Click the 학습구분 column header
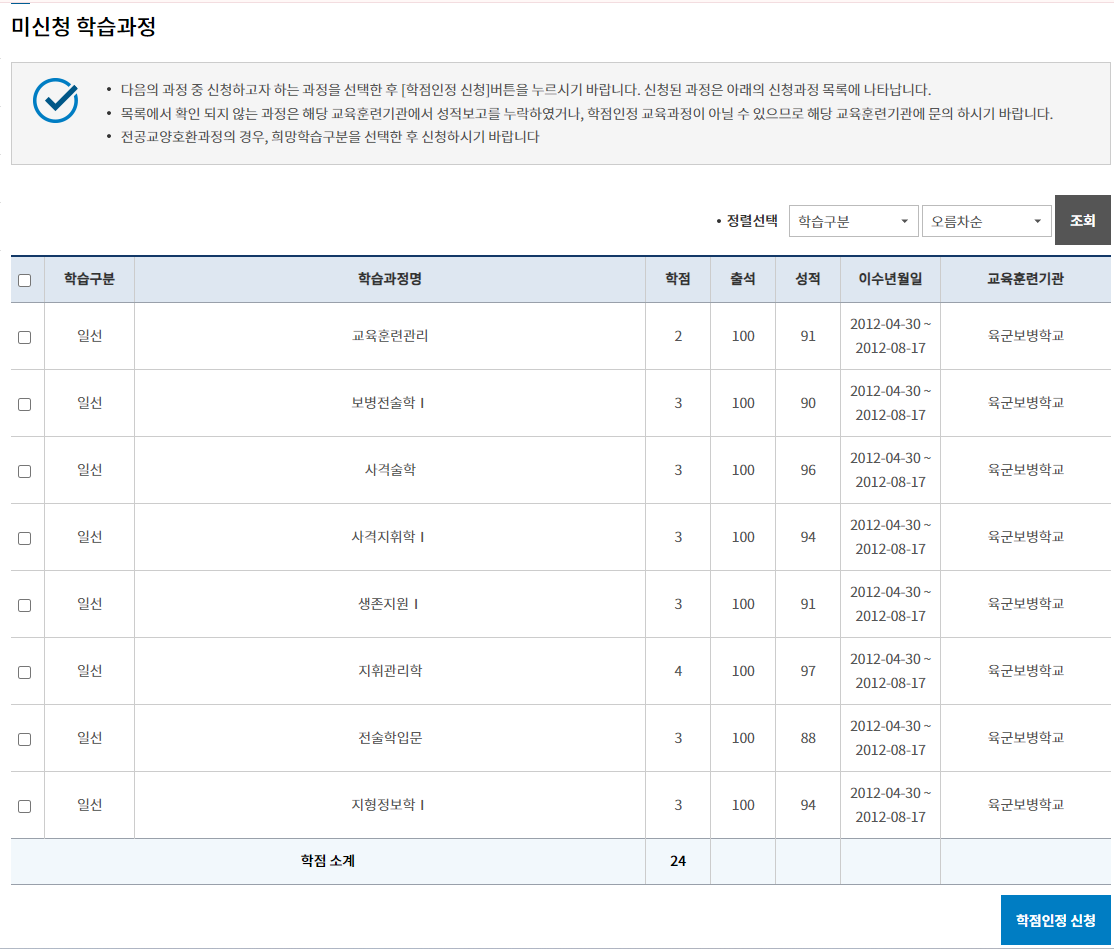The width and height of the screenshot is (1114, 949). [x=90, y=279]
